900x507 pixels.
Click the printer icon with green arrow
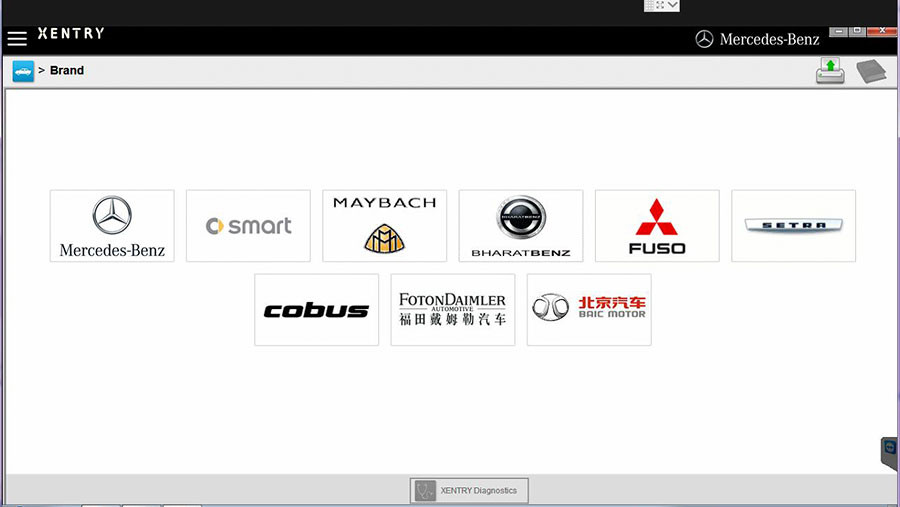[x=830, y=71]
